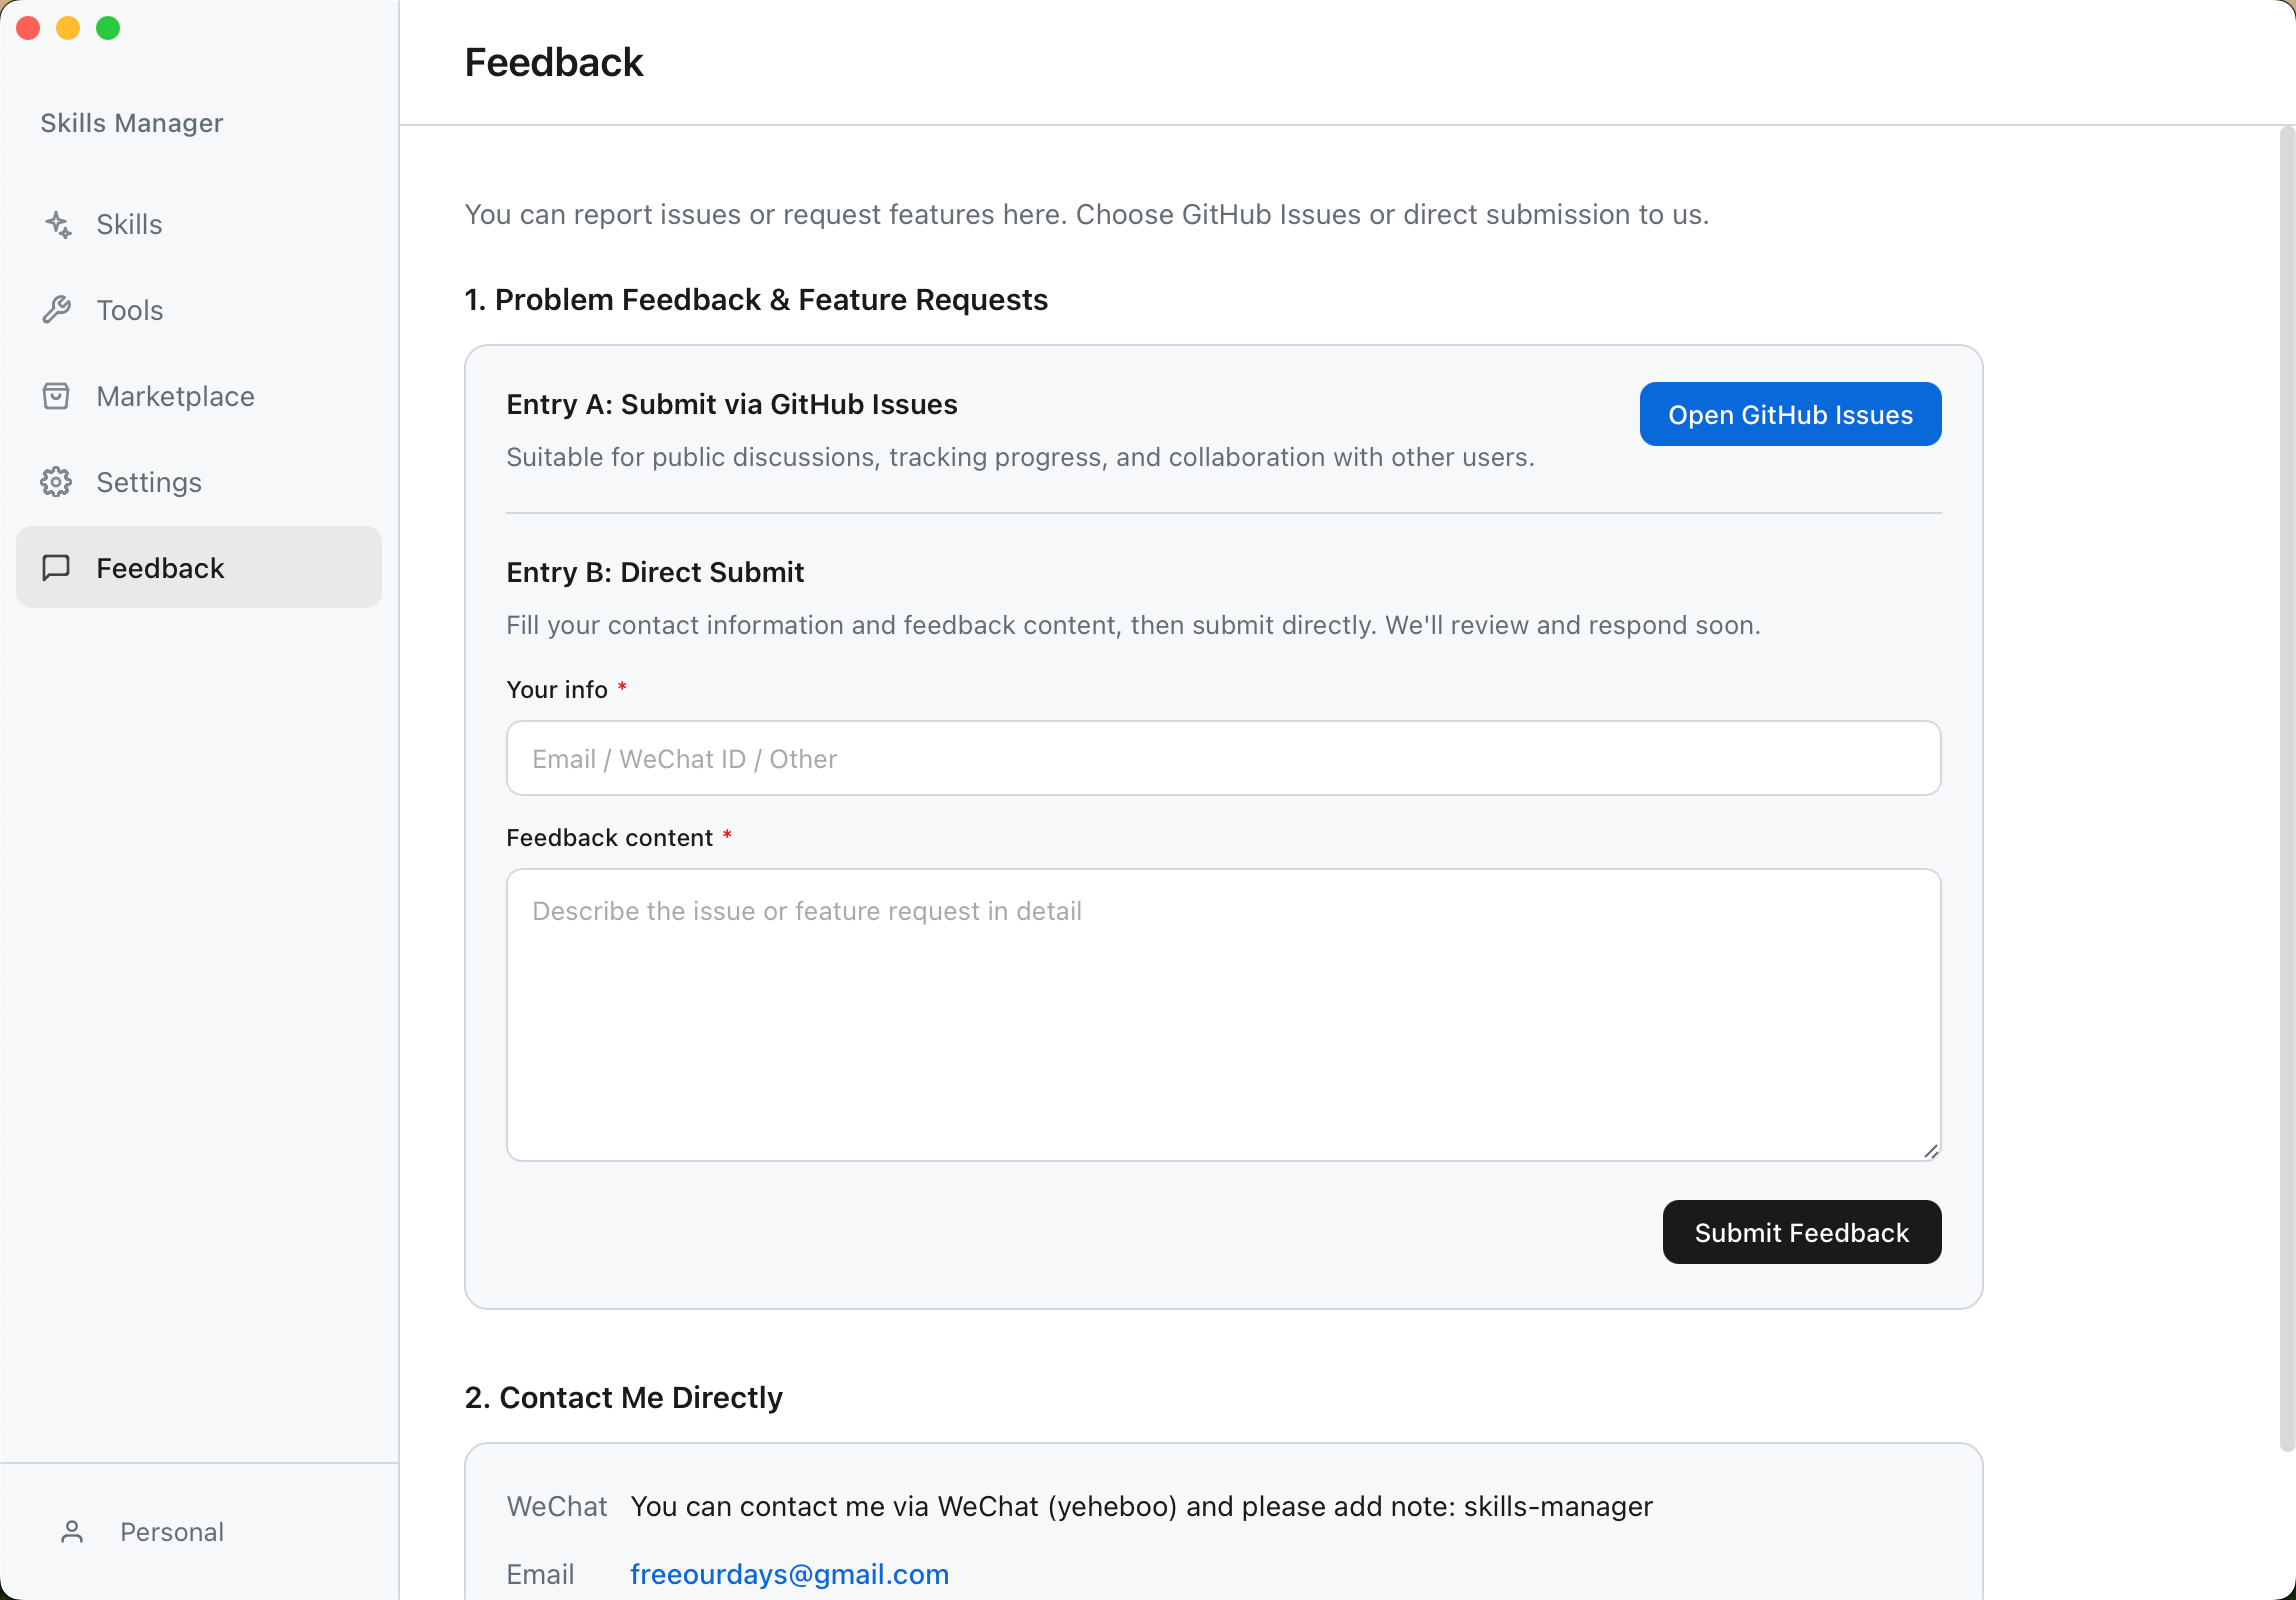Switch to the Marketplace page
This screenshot has width=2296, height=1600.
tap(175, 396)
